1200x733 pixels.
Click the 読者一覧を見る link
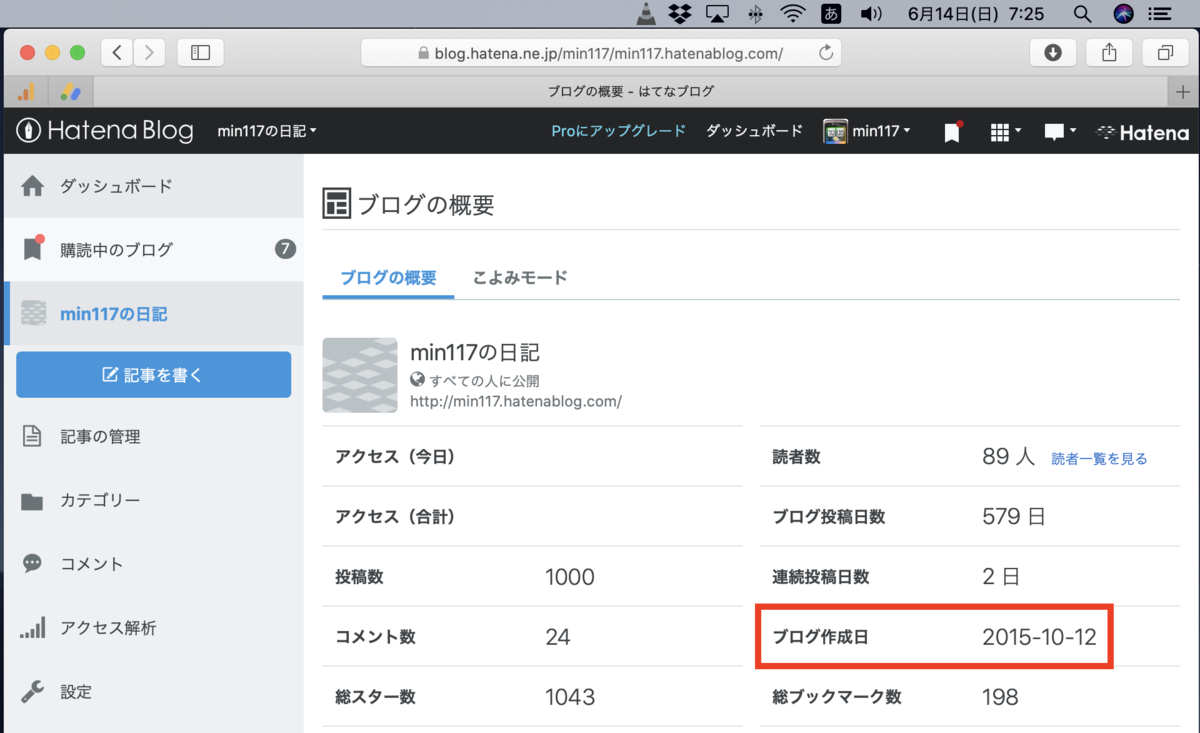click(1099, 459)
